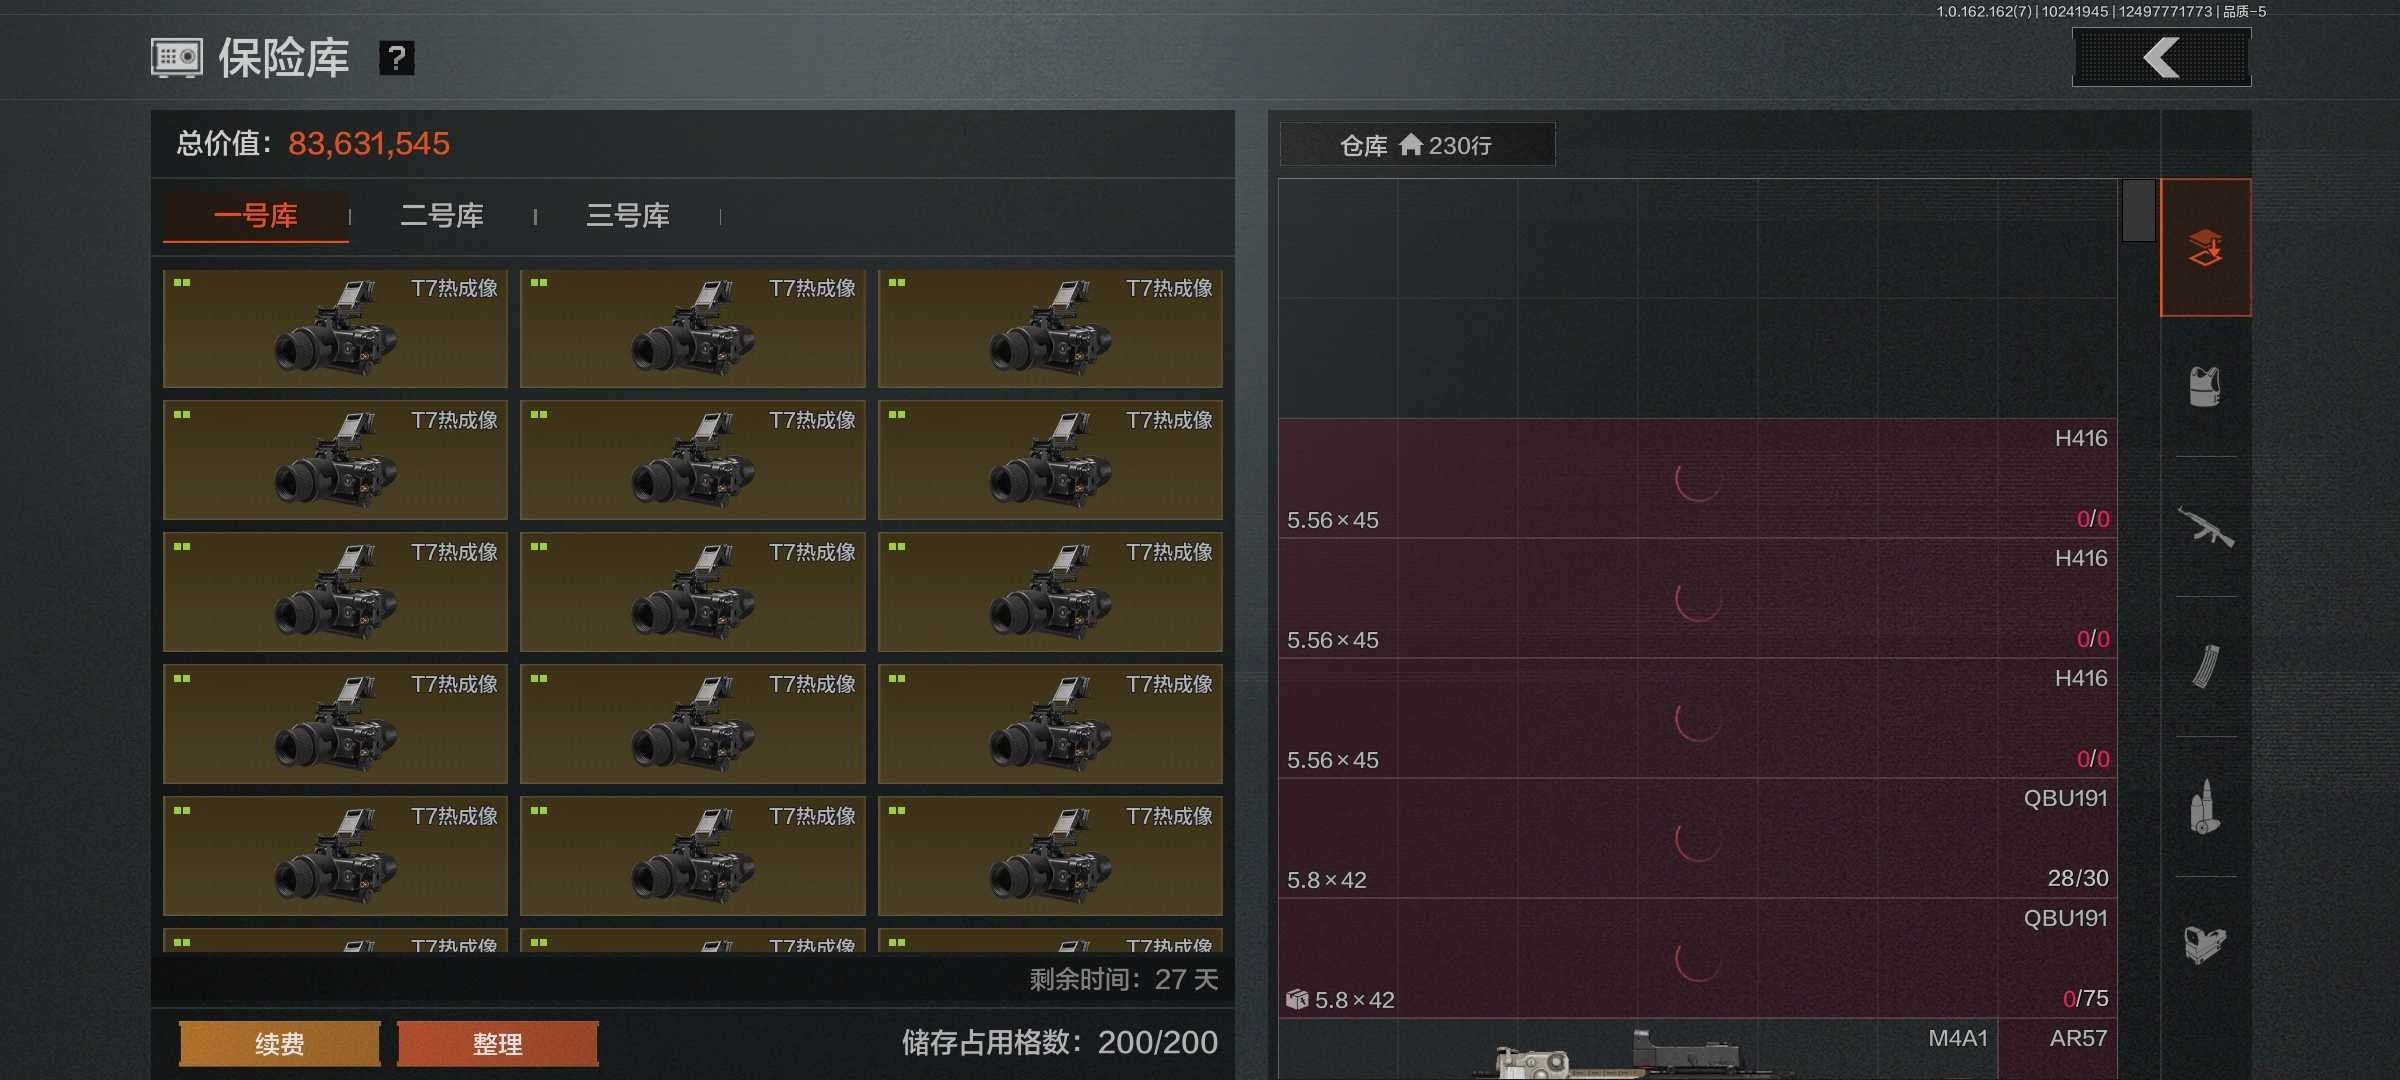Screen dimensions: 2400x1080
Task: Click the 整理 organize button
Action: 497,1044
